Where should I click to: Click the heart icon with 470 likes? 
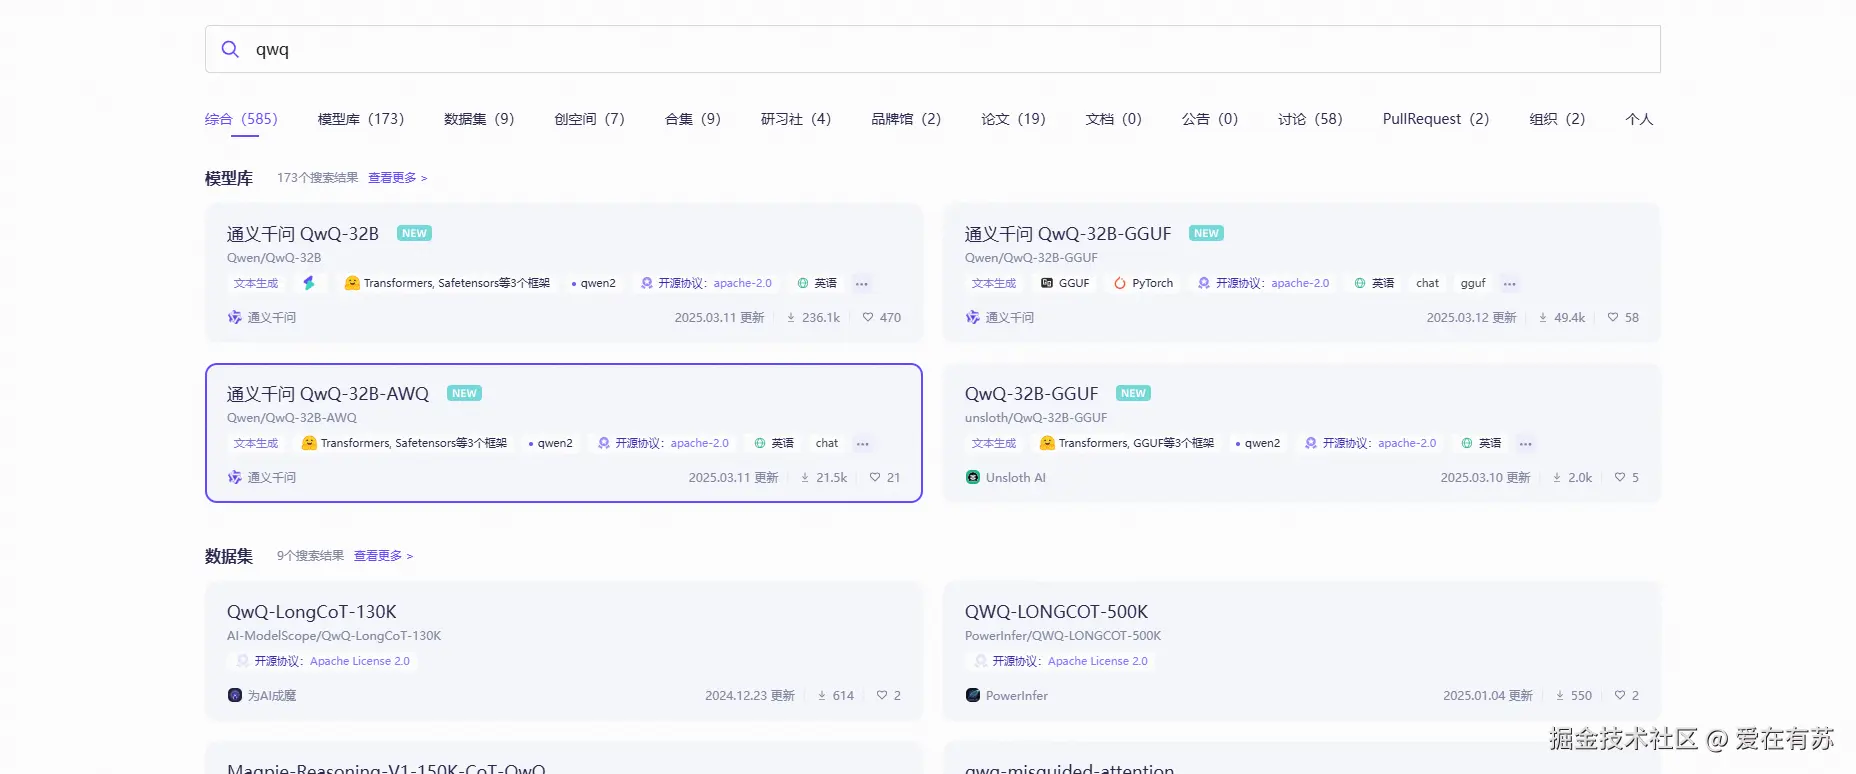[868, 317]
